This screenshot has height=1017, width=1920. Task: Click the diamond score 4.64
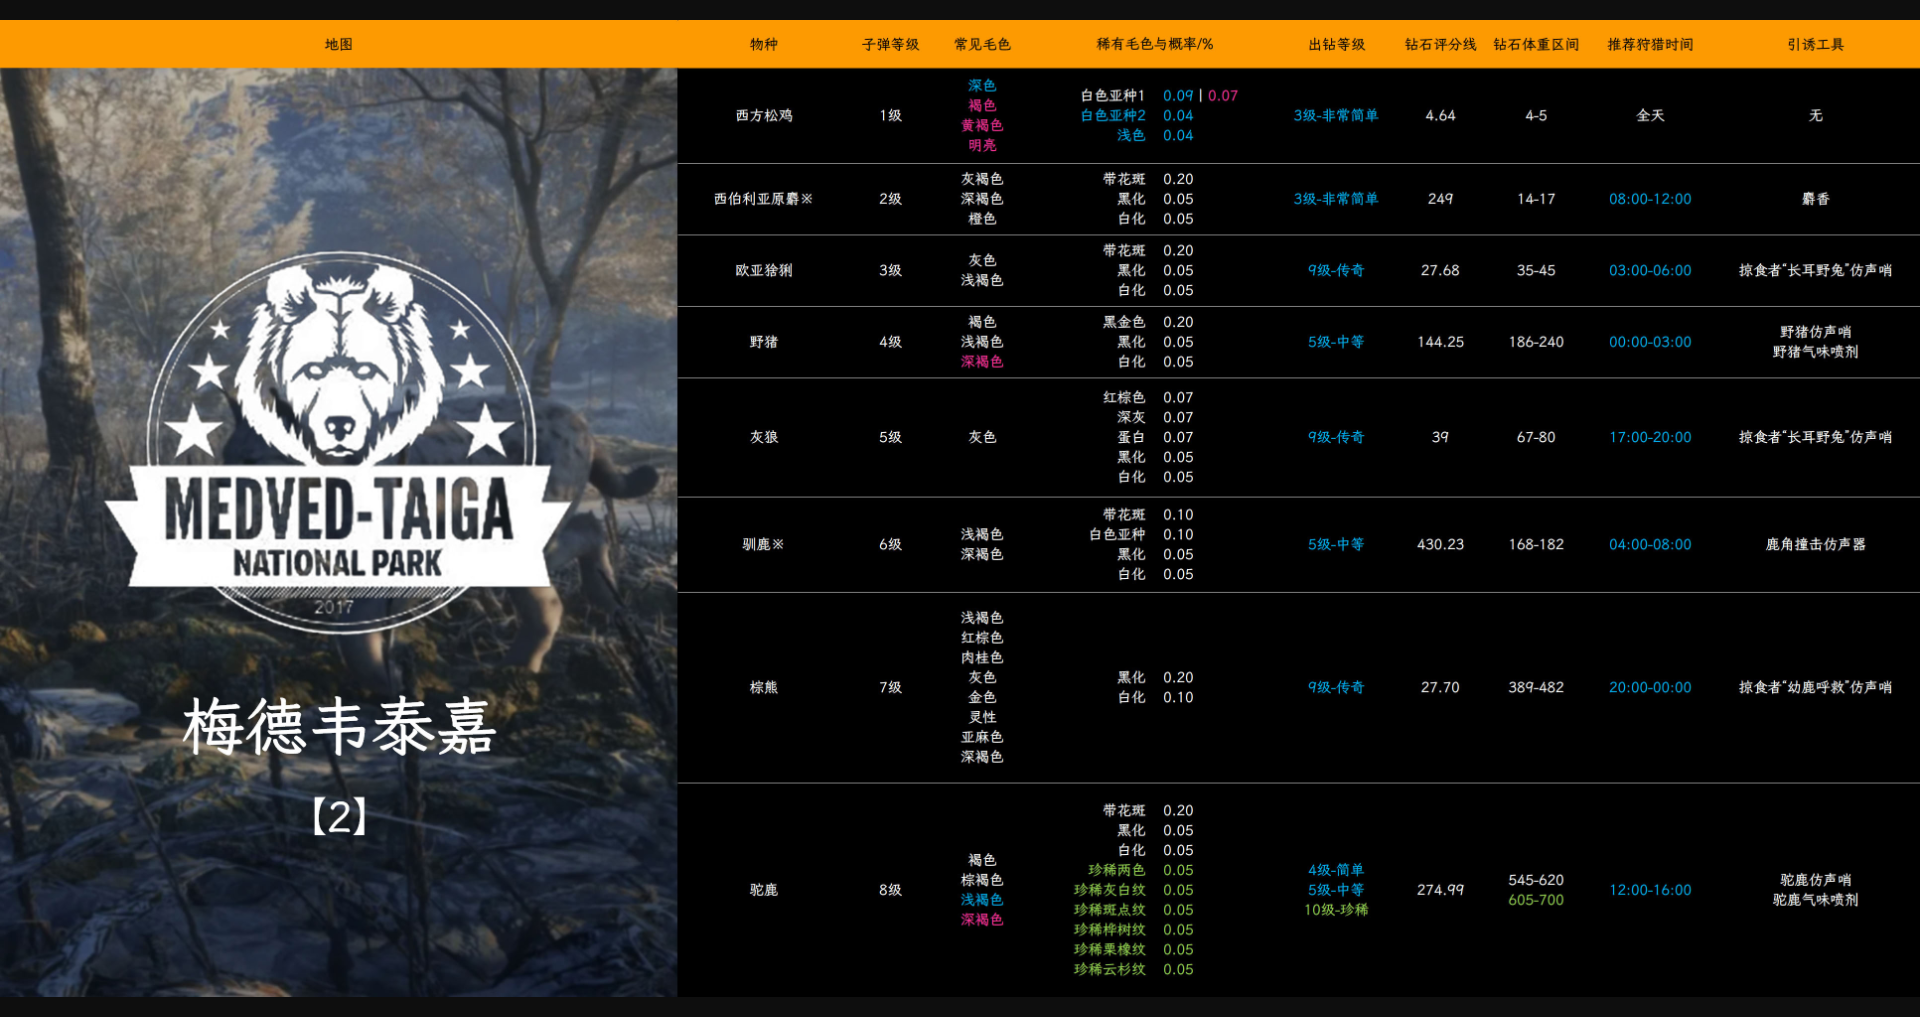(x=1441, y=116)
